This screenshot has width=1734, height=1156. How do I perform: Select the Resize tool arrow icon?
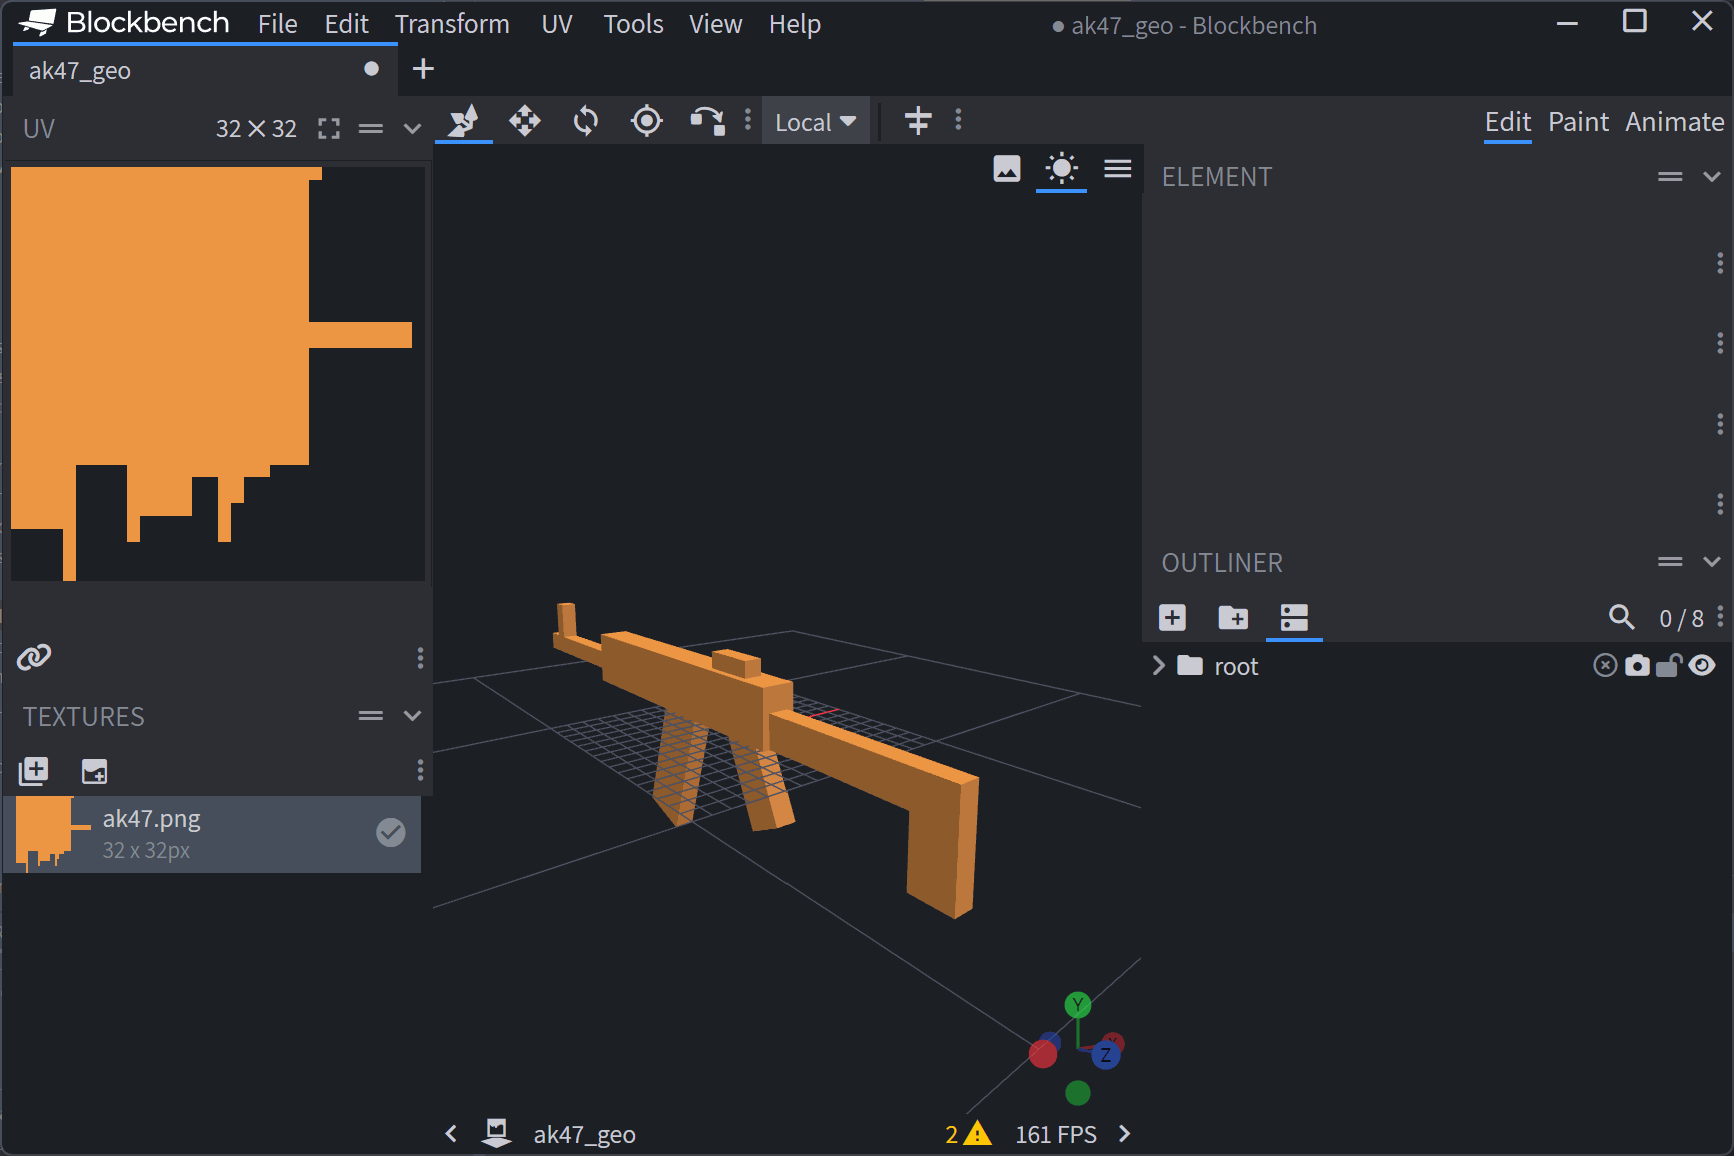point(464,122)
